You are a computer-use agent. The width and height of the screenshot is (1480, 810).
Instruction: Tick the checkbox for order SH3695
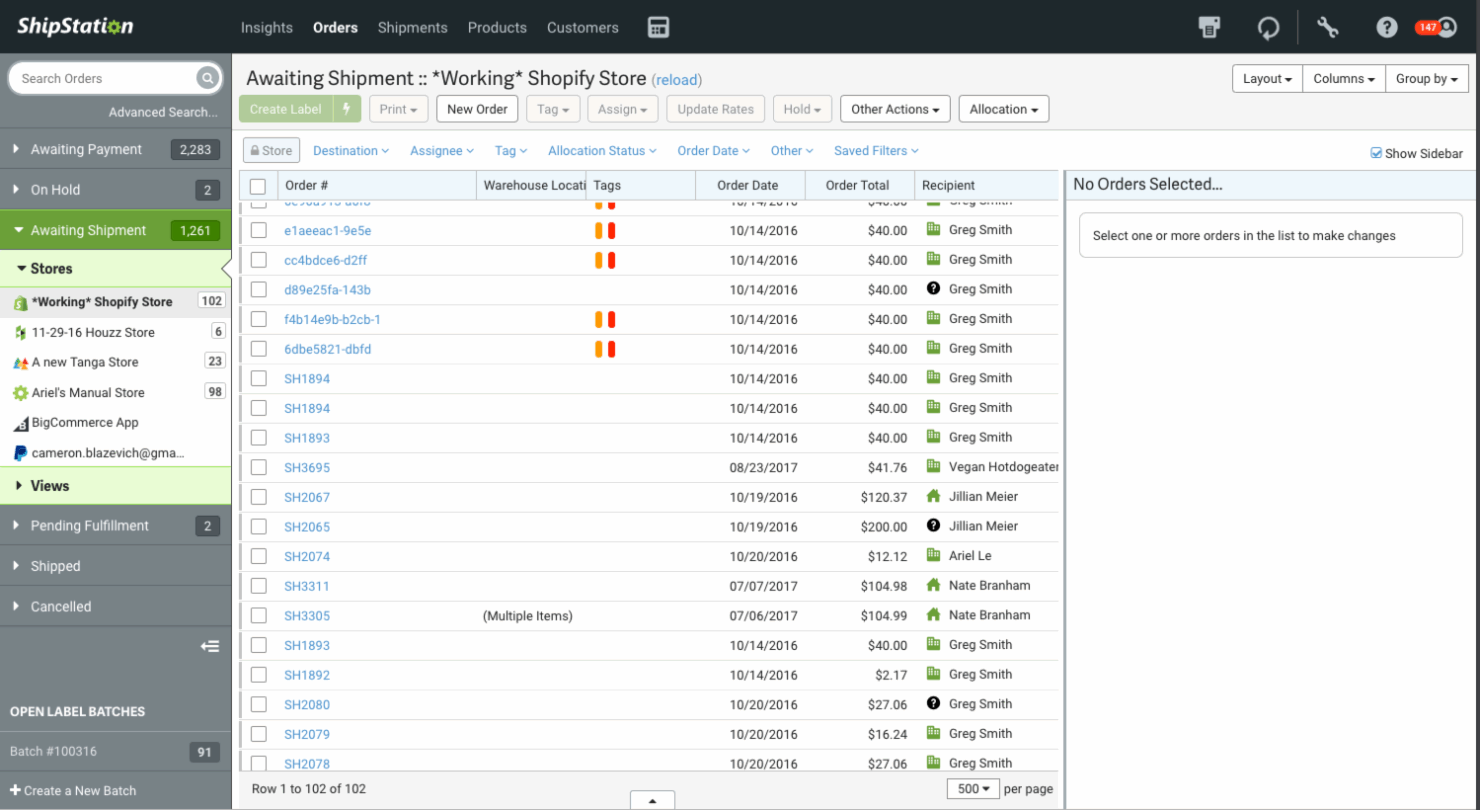(259, 467)
